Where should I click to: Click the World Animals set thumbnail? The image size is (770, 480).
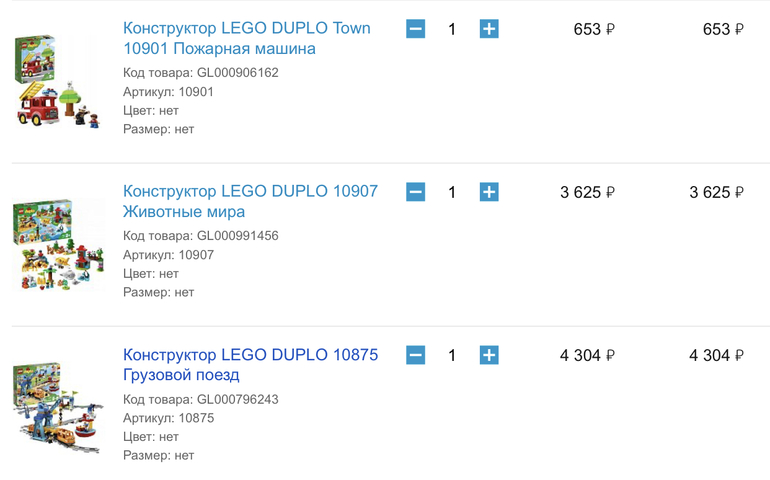point(58,244)
